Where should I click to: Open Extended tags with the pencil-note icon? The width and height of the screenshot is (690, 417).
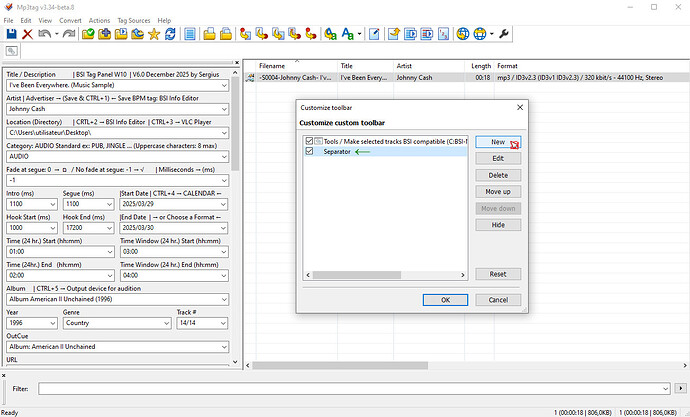374,34
